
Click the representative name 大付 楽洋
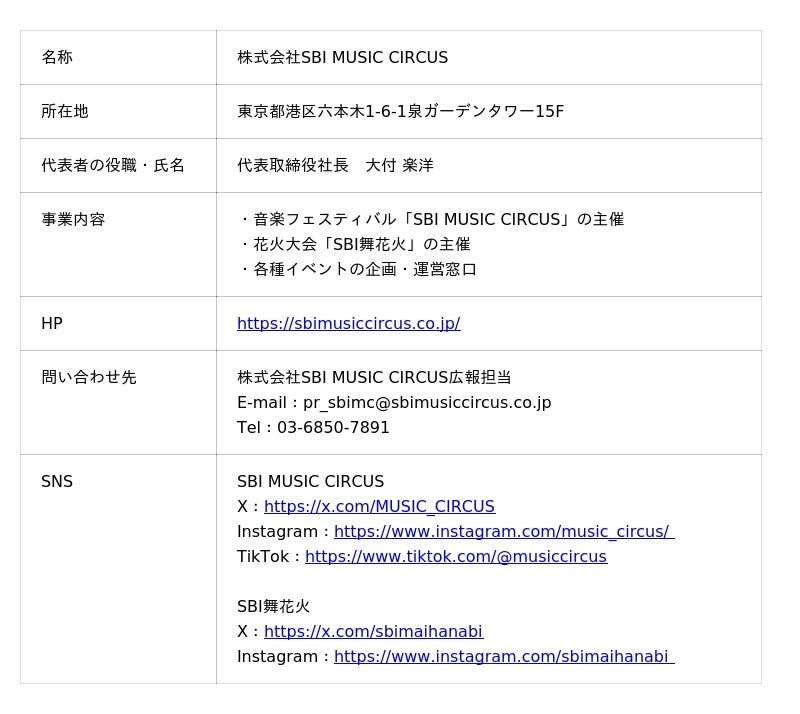pos(399,166)
